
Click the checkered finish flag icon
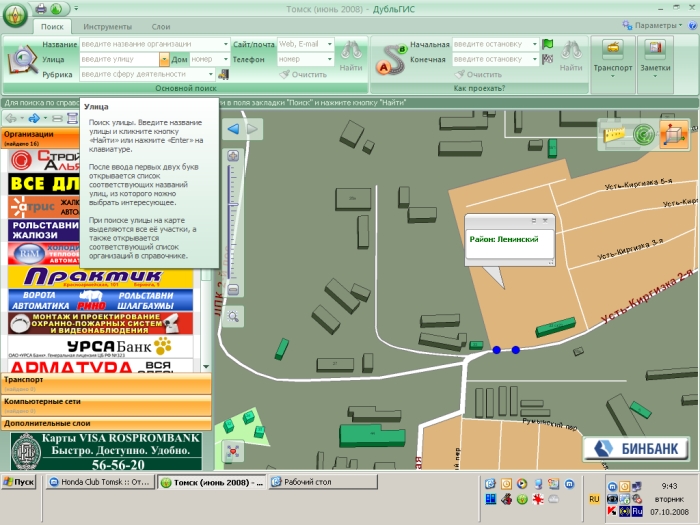(547, 59)
